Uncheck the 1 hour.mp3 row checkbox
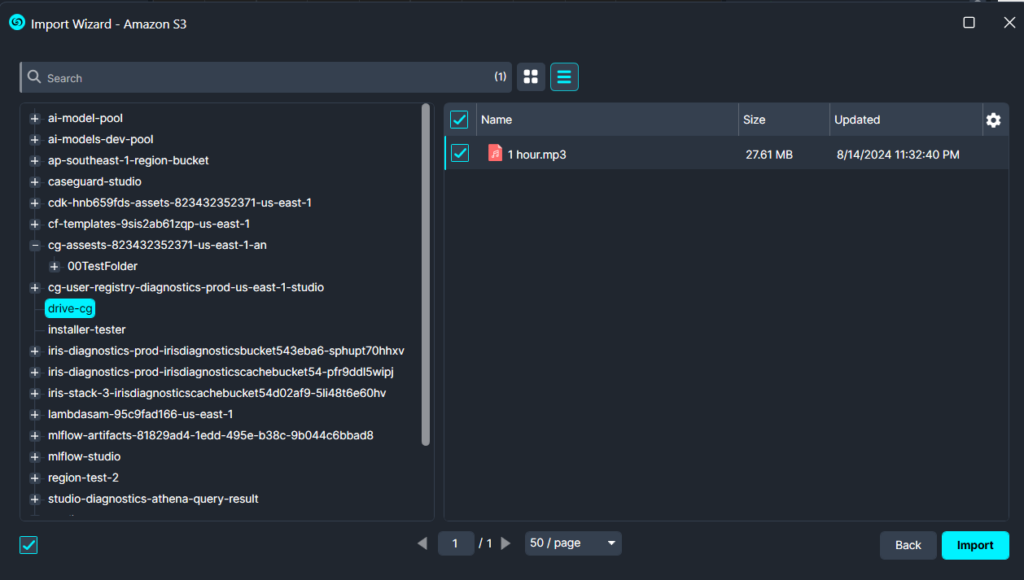This screenshot has height=580, width=1024. point(460,153)
